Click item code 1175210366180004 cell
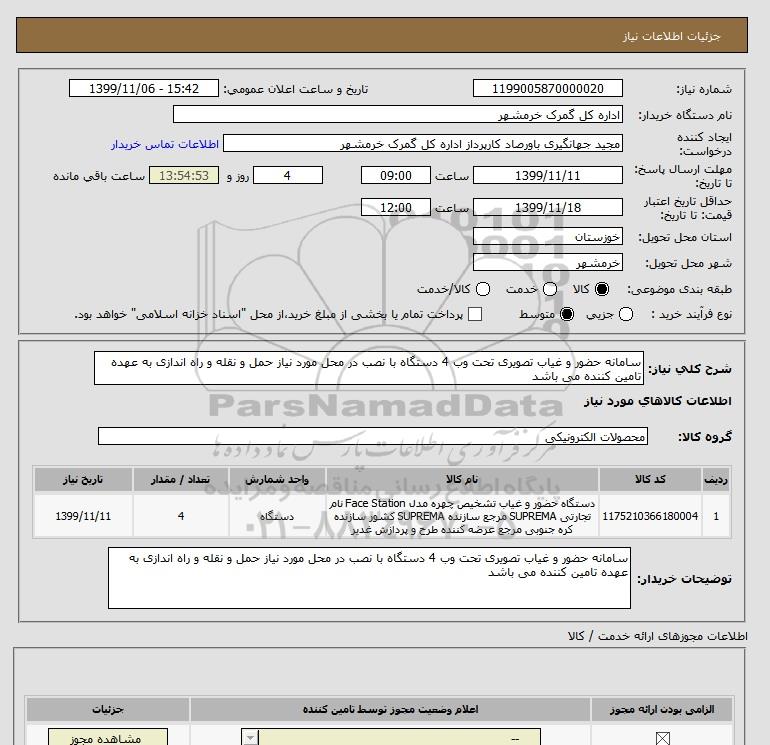Screen dimensions: 770x745 coord(650,516)
